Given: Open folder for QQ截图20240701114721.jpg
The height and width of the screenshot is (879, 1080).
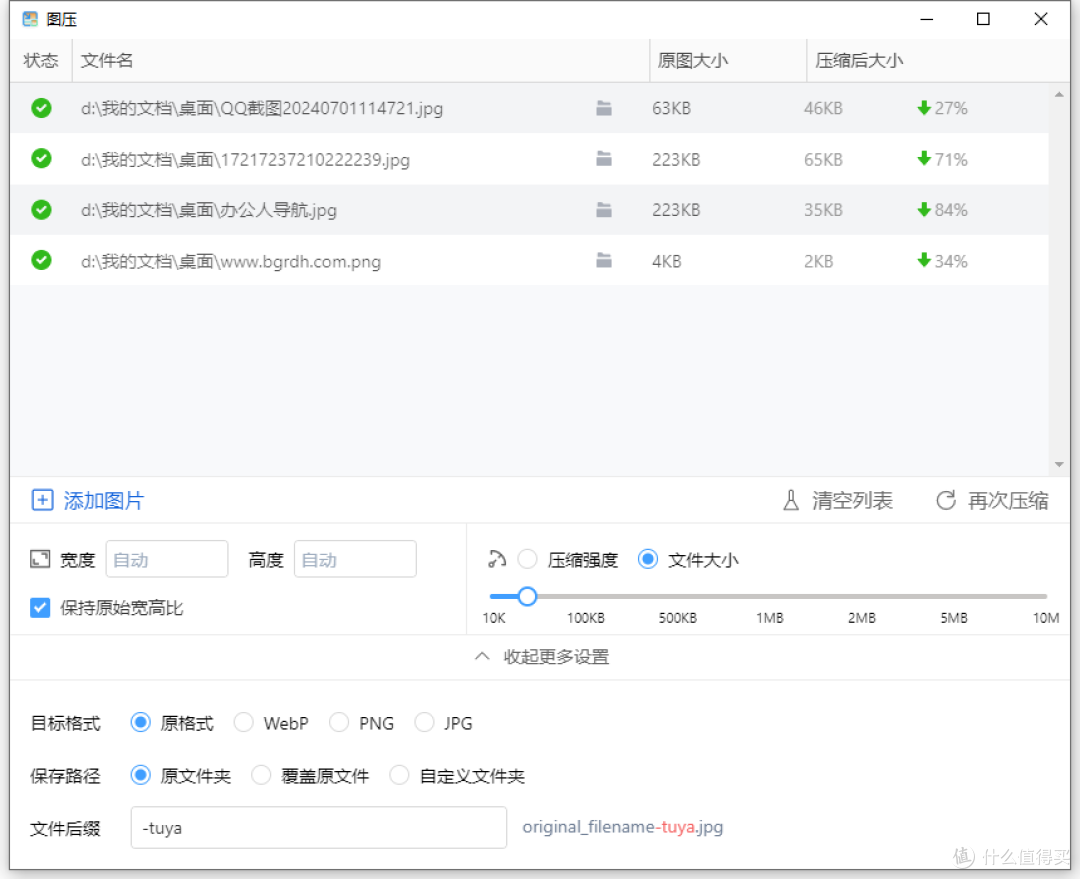Looking at the screenshot, I should (604, 108).
